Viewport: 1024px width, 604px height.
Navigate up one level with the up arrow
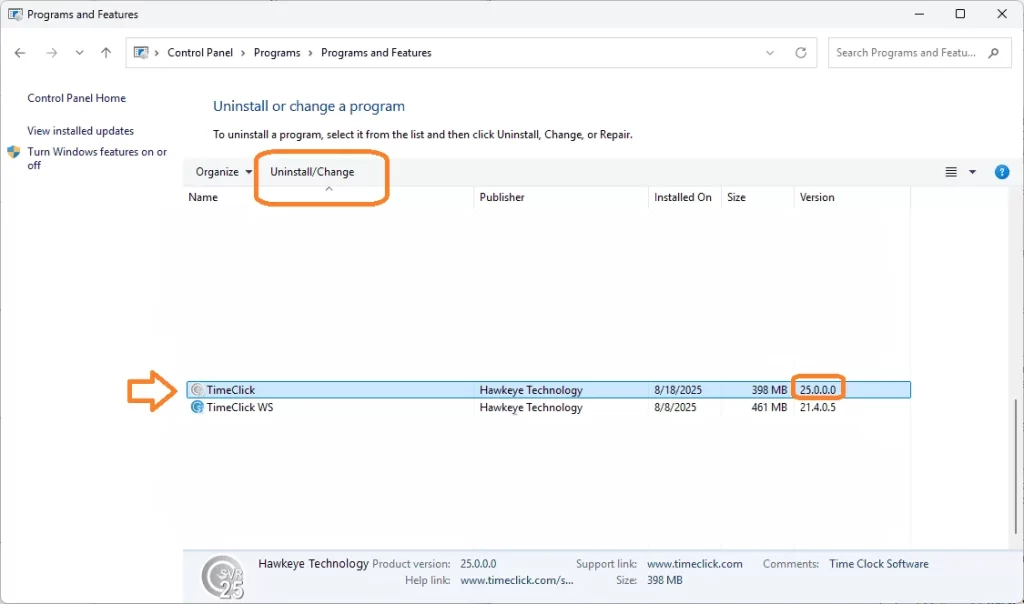[105, 52]
